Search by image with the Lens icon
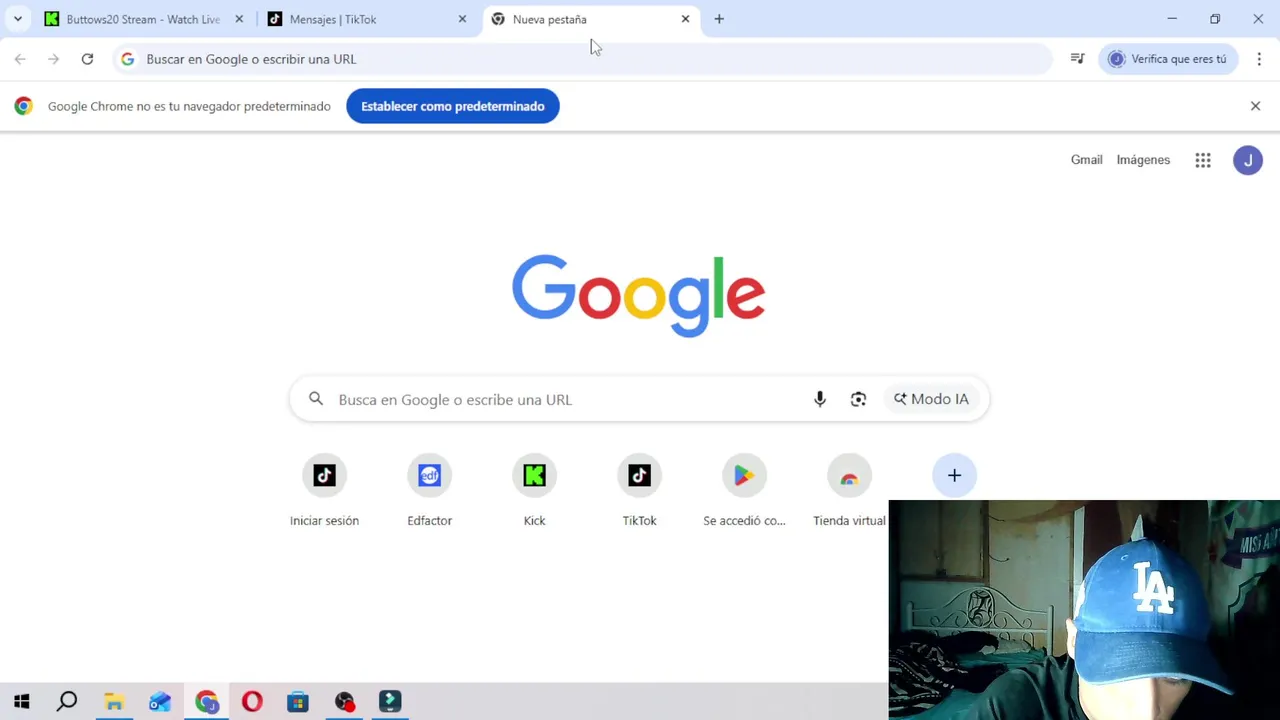Viewport: 1280px width, 720px height. tap(858, 399)
